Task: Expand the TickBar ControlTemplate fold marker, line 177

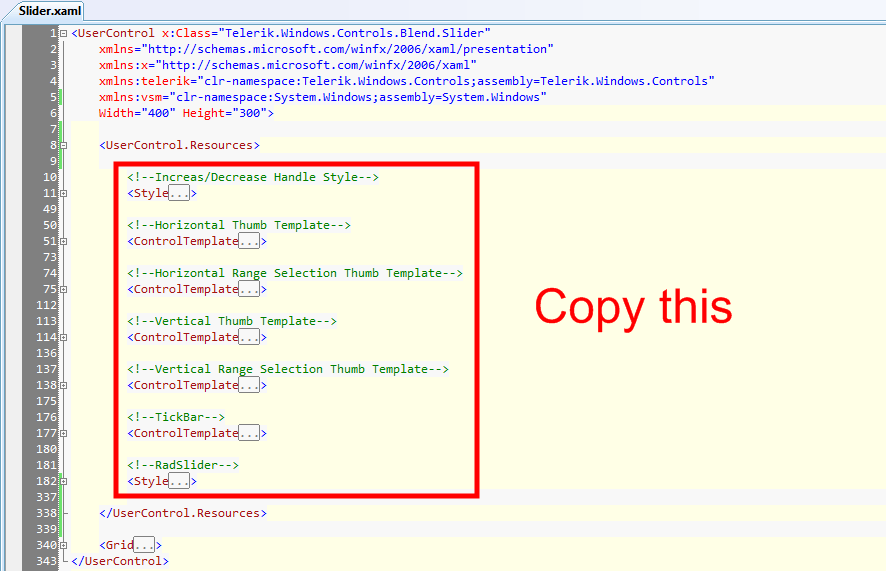Action: coord(64,433)
